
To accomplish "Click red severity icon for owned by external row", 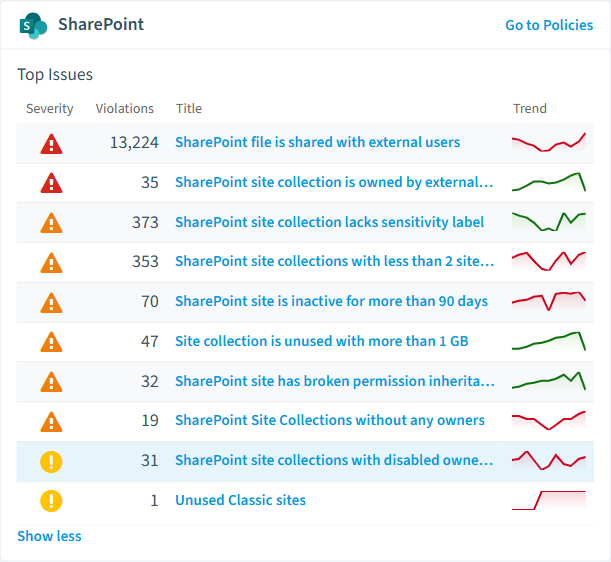I will click(51, 183).
